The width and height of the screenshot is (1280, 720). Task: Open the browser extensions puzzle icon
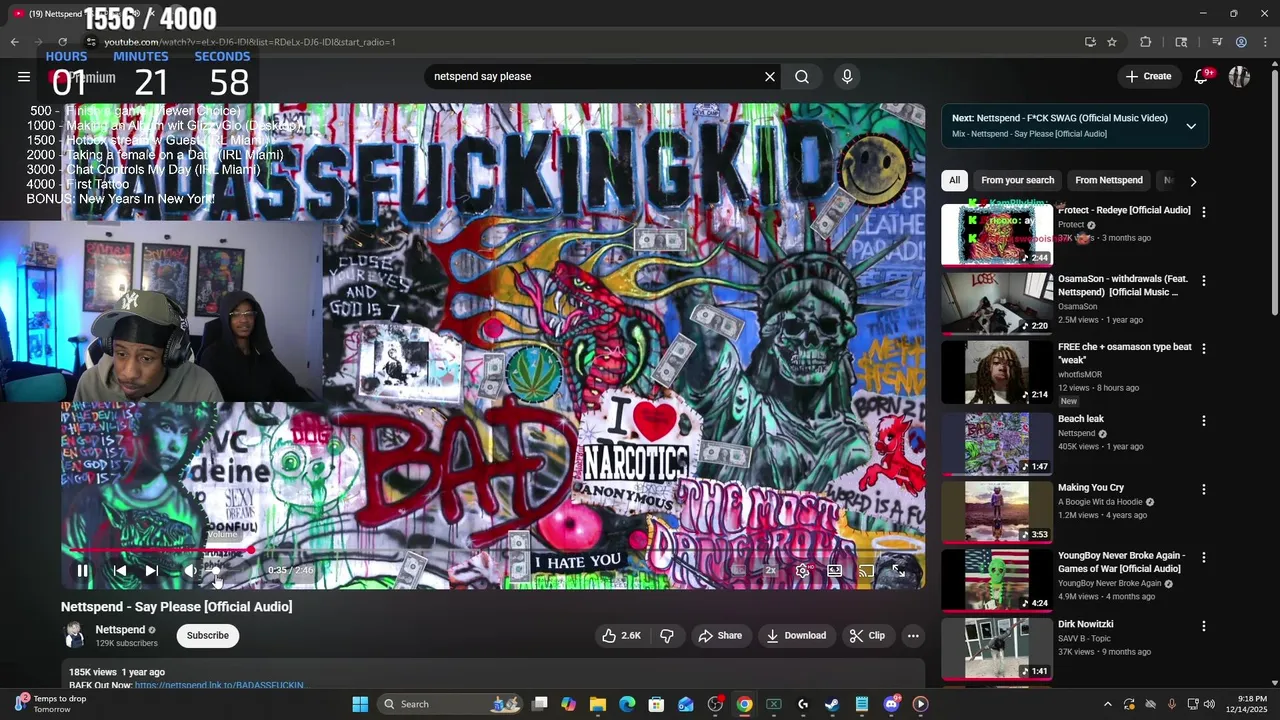point(1146,42)
